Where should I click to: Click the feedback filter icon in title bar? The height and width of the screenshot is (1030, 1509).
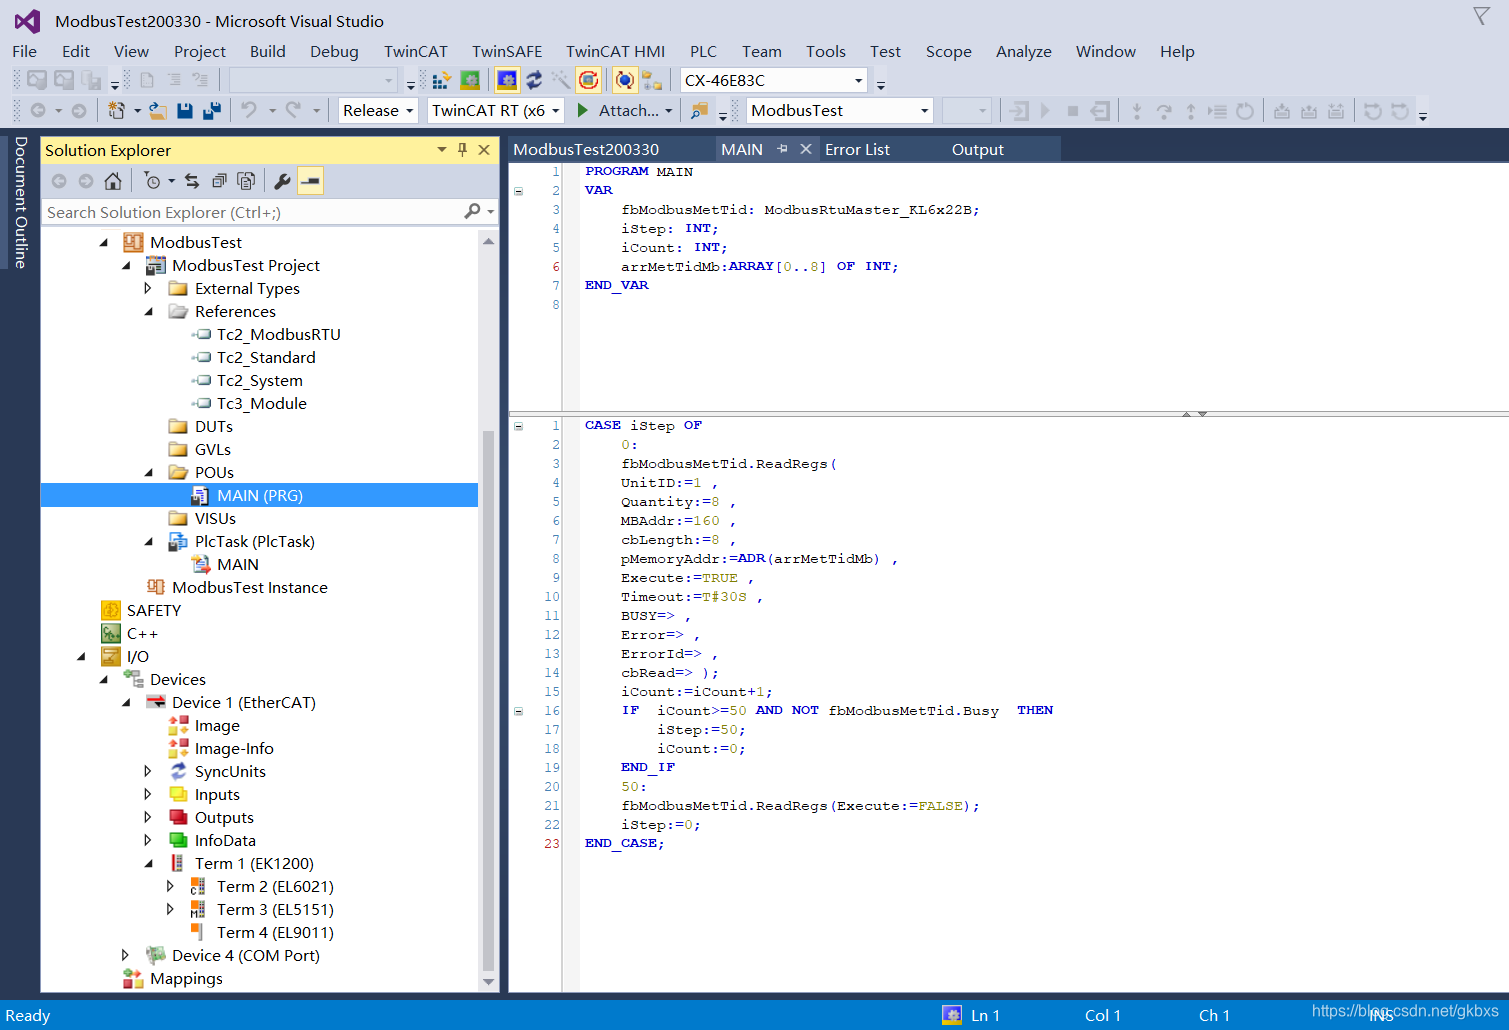click(1481, 16)
